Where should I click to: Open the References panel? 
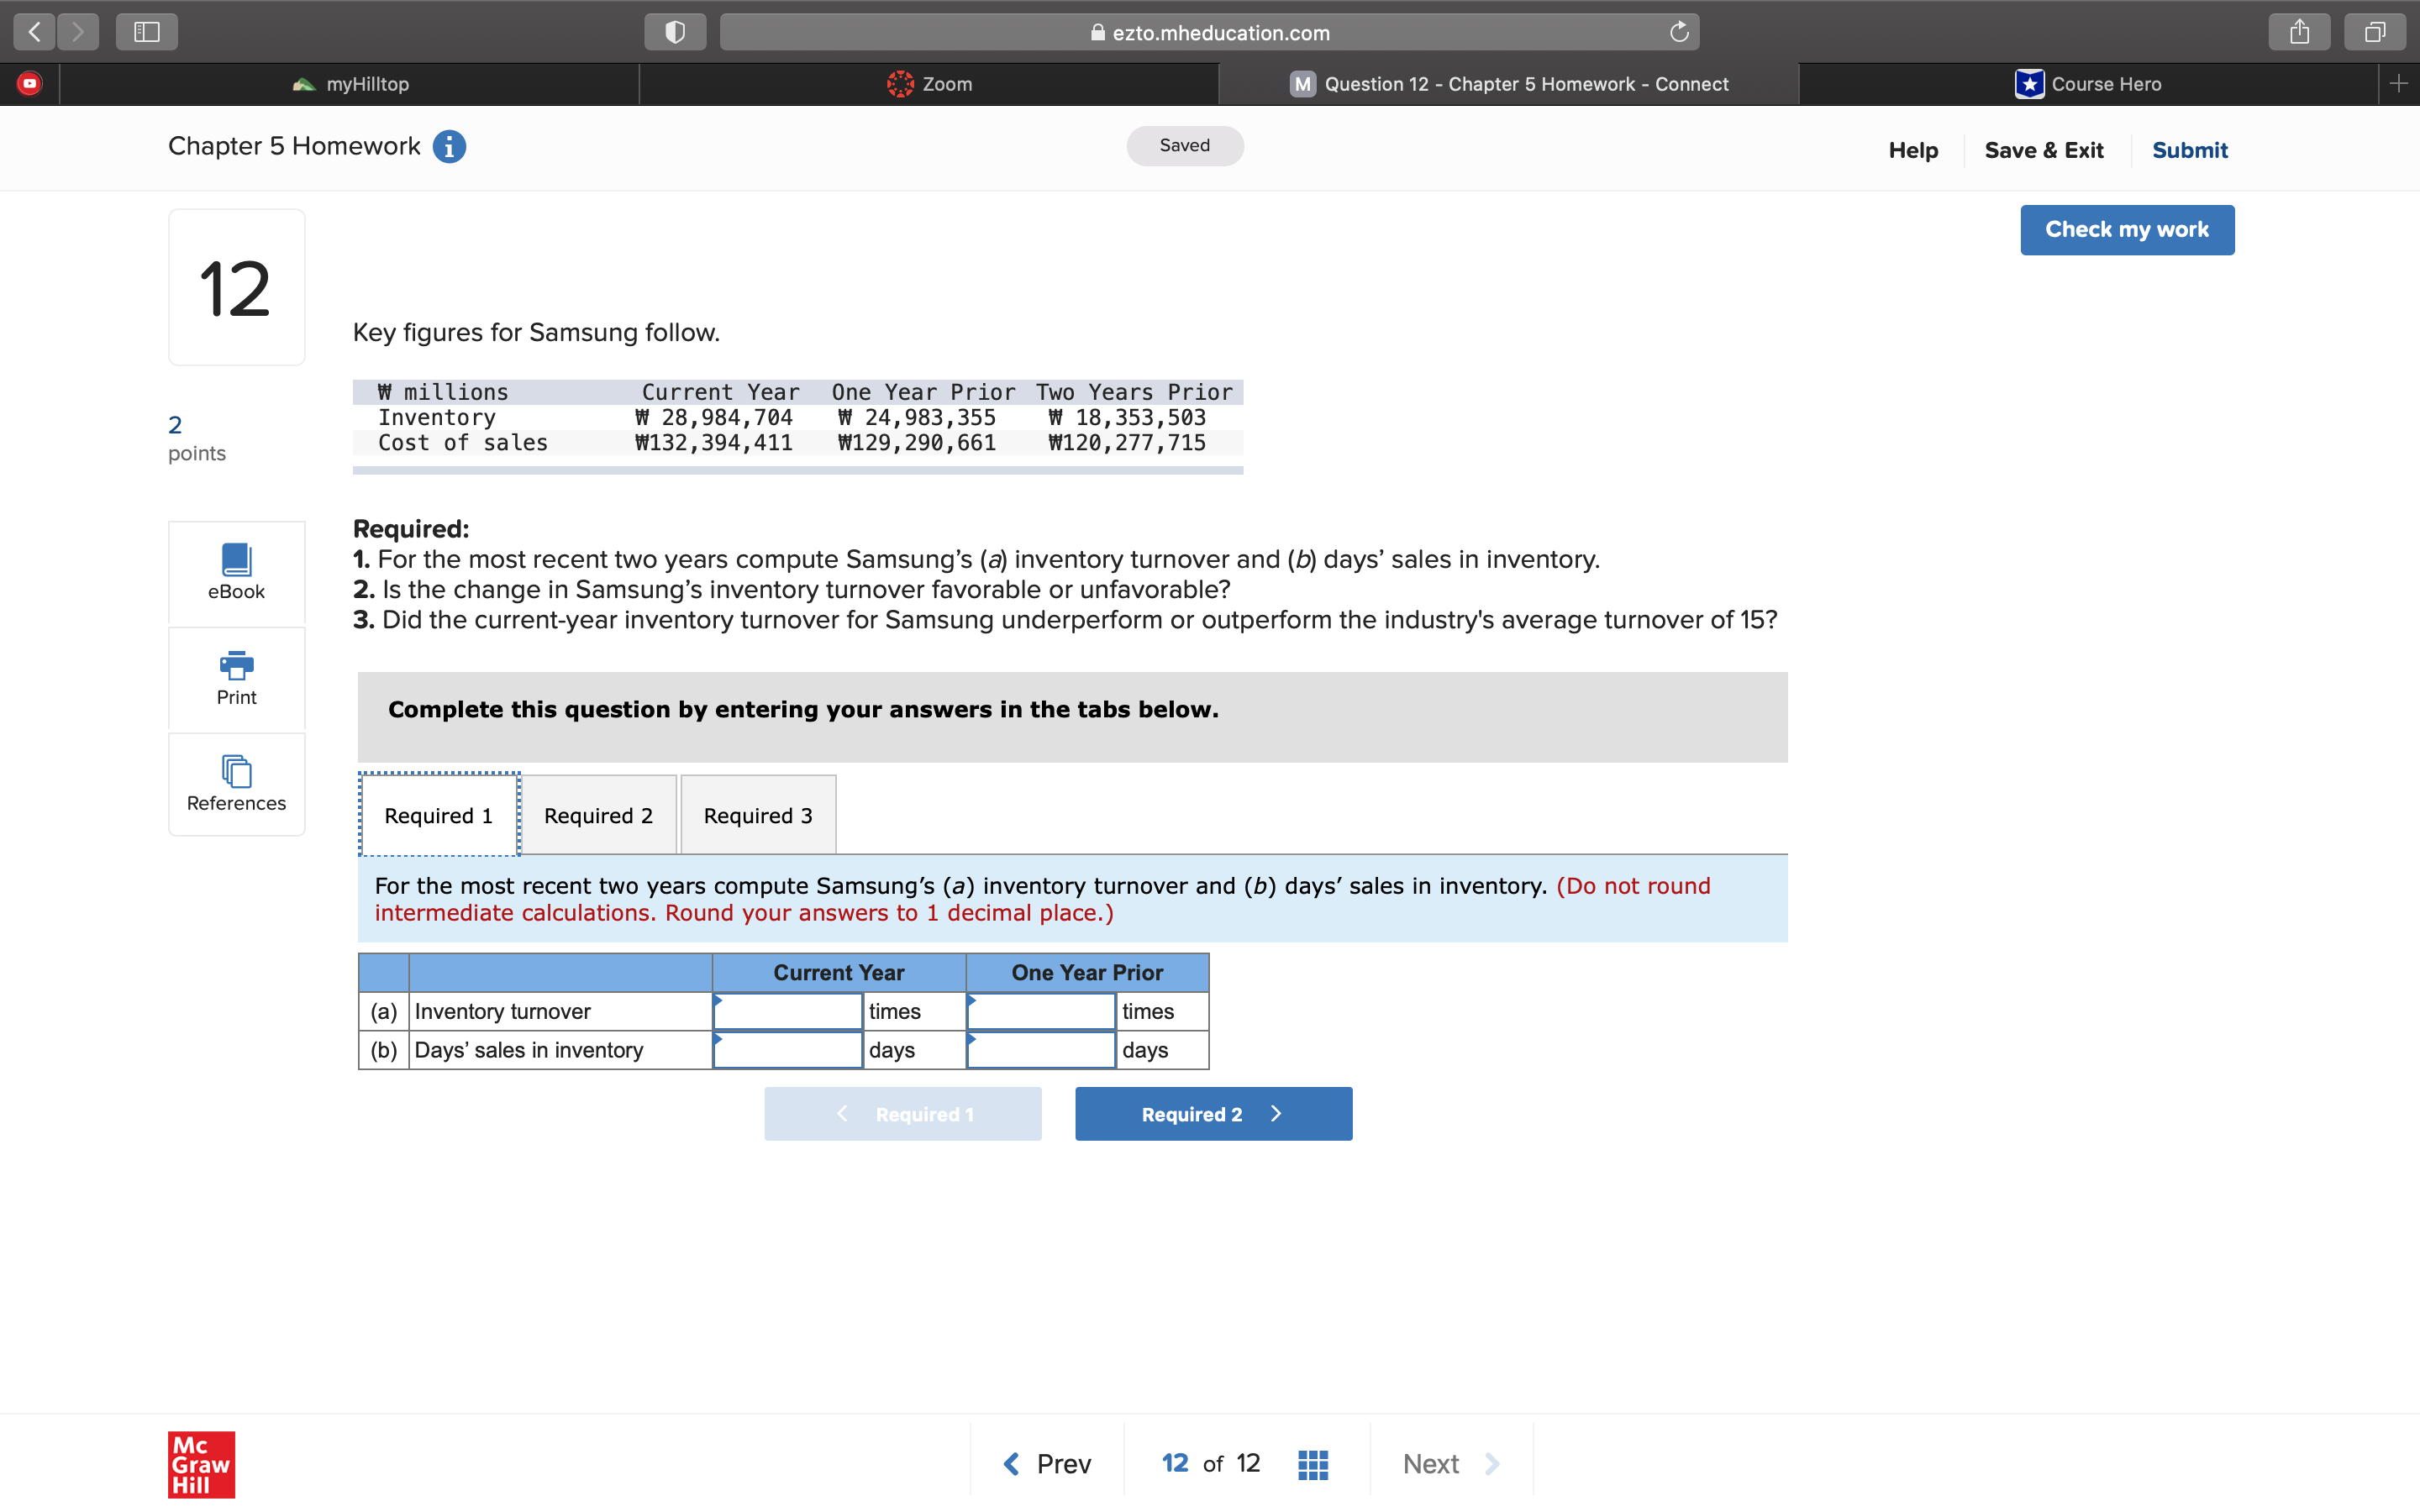(x=236, y=784)
